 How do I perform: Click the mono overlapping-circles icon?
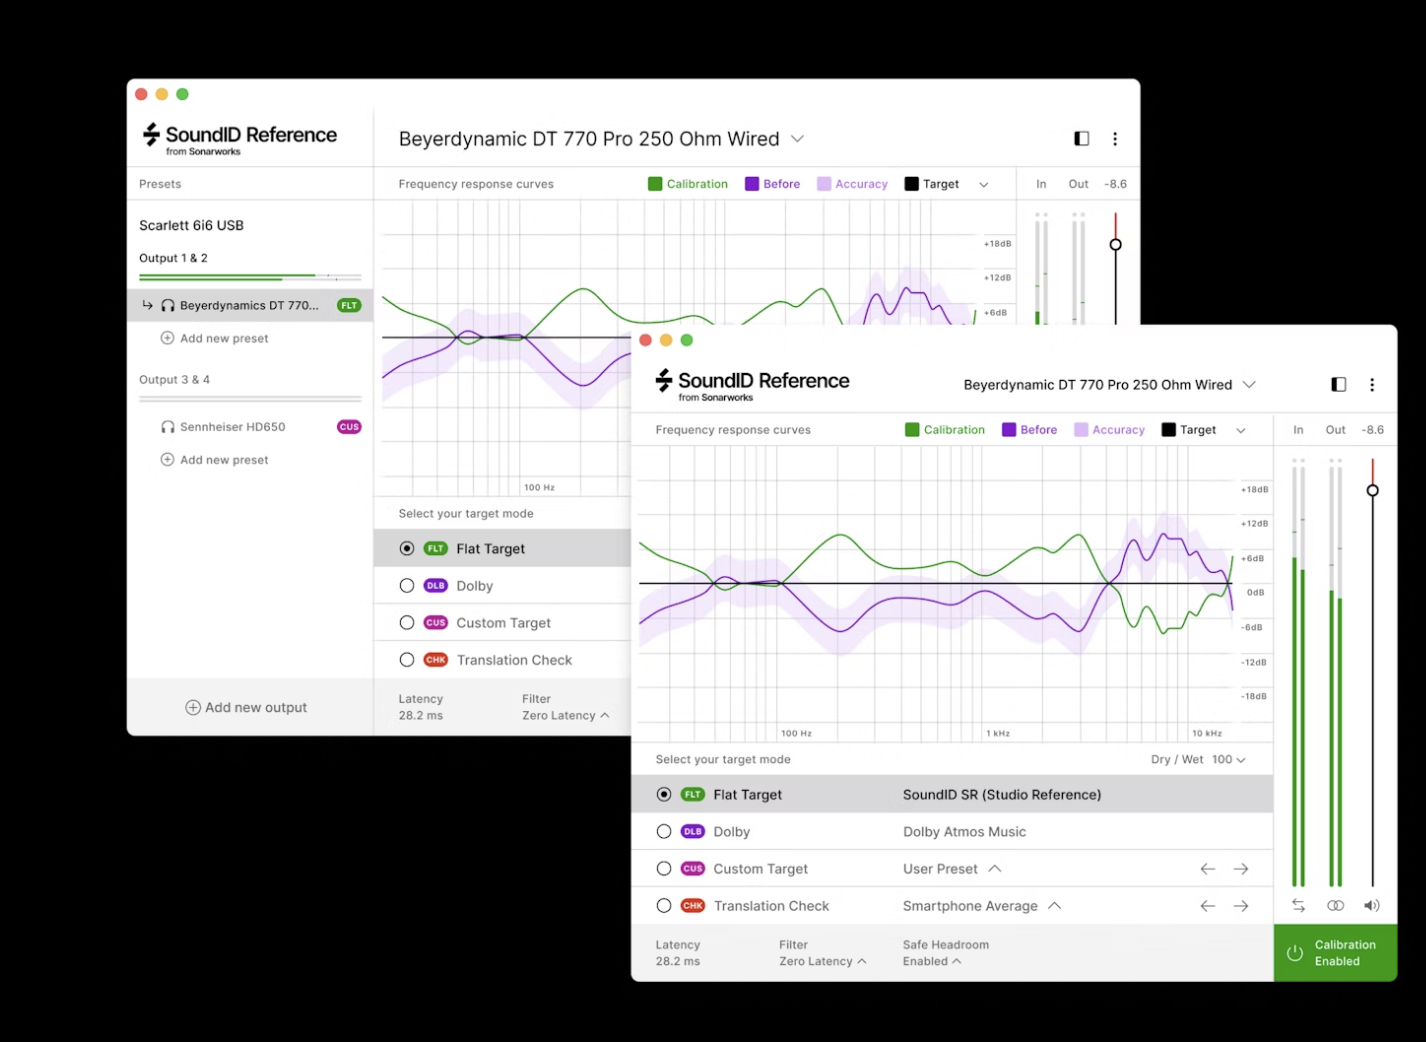(1335, 905)
